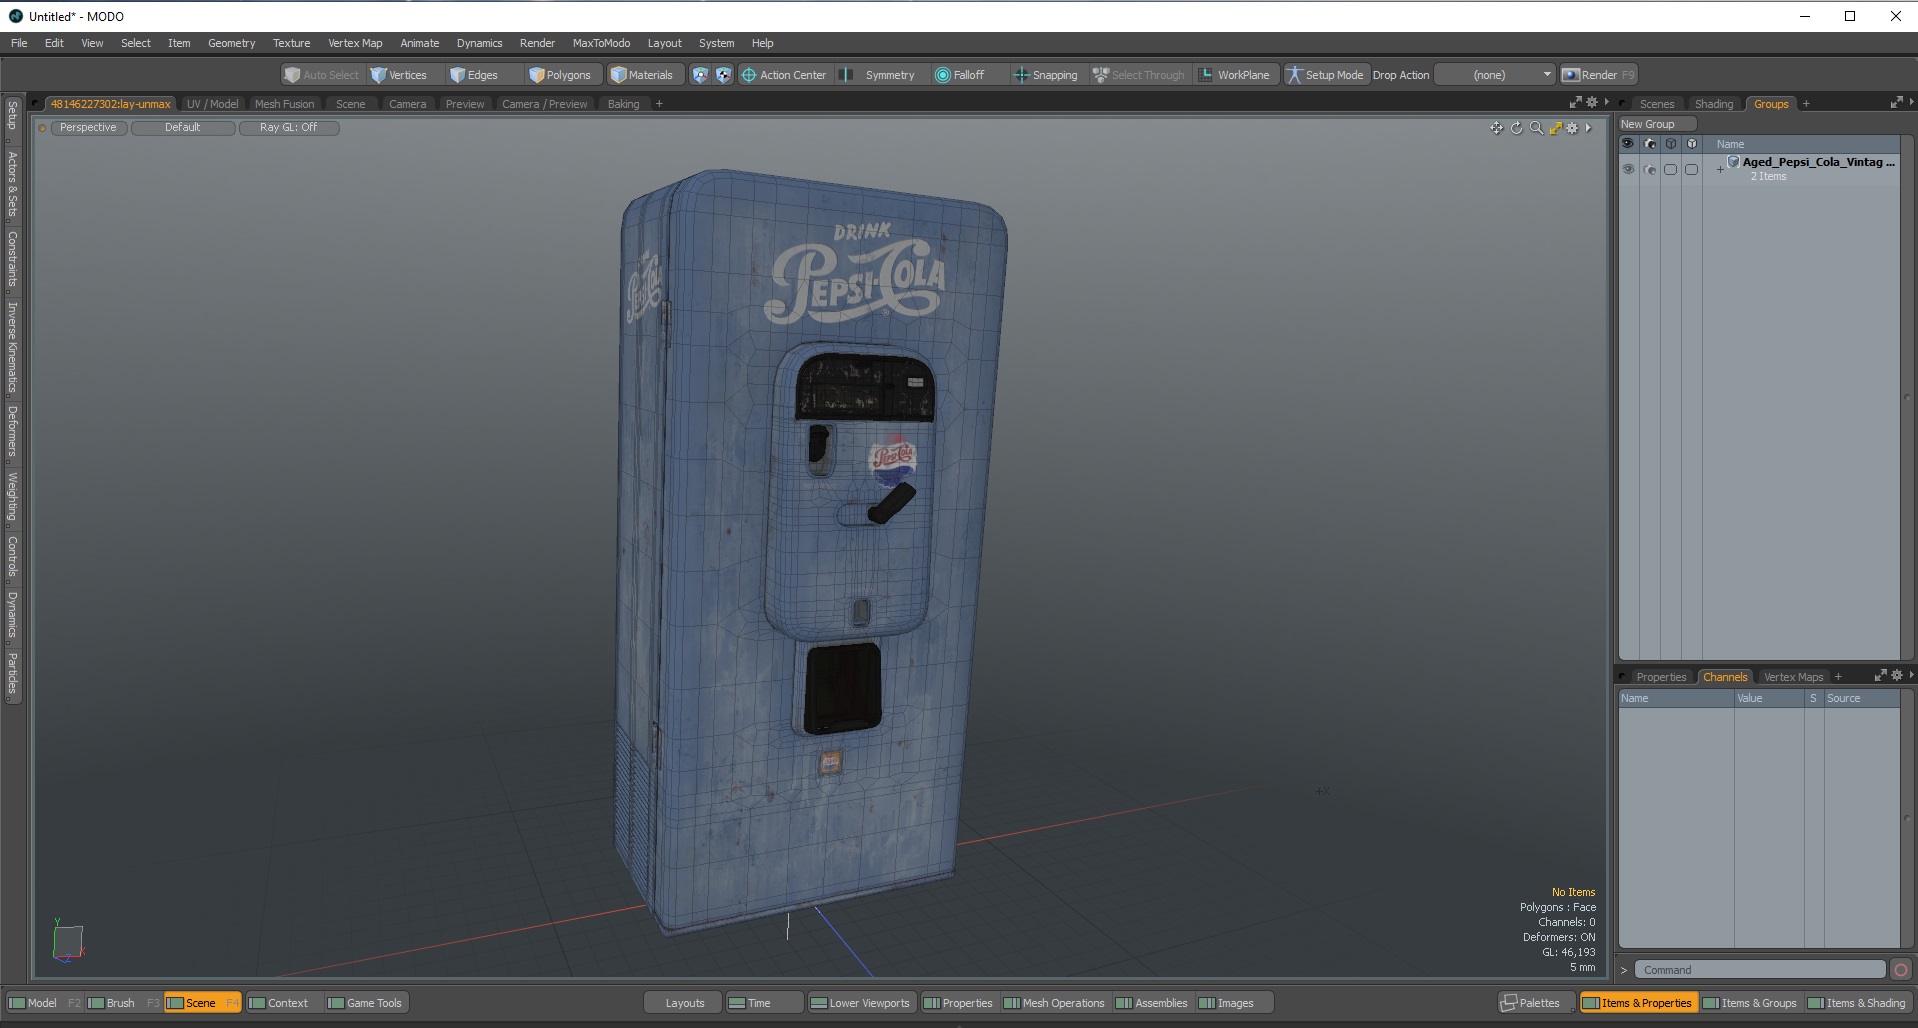
Task: Click the render camera column header icon
Action: click(1650, 144)
